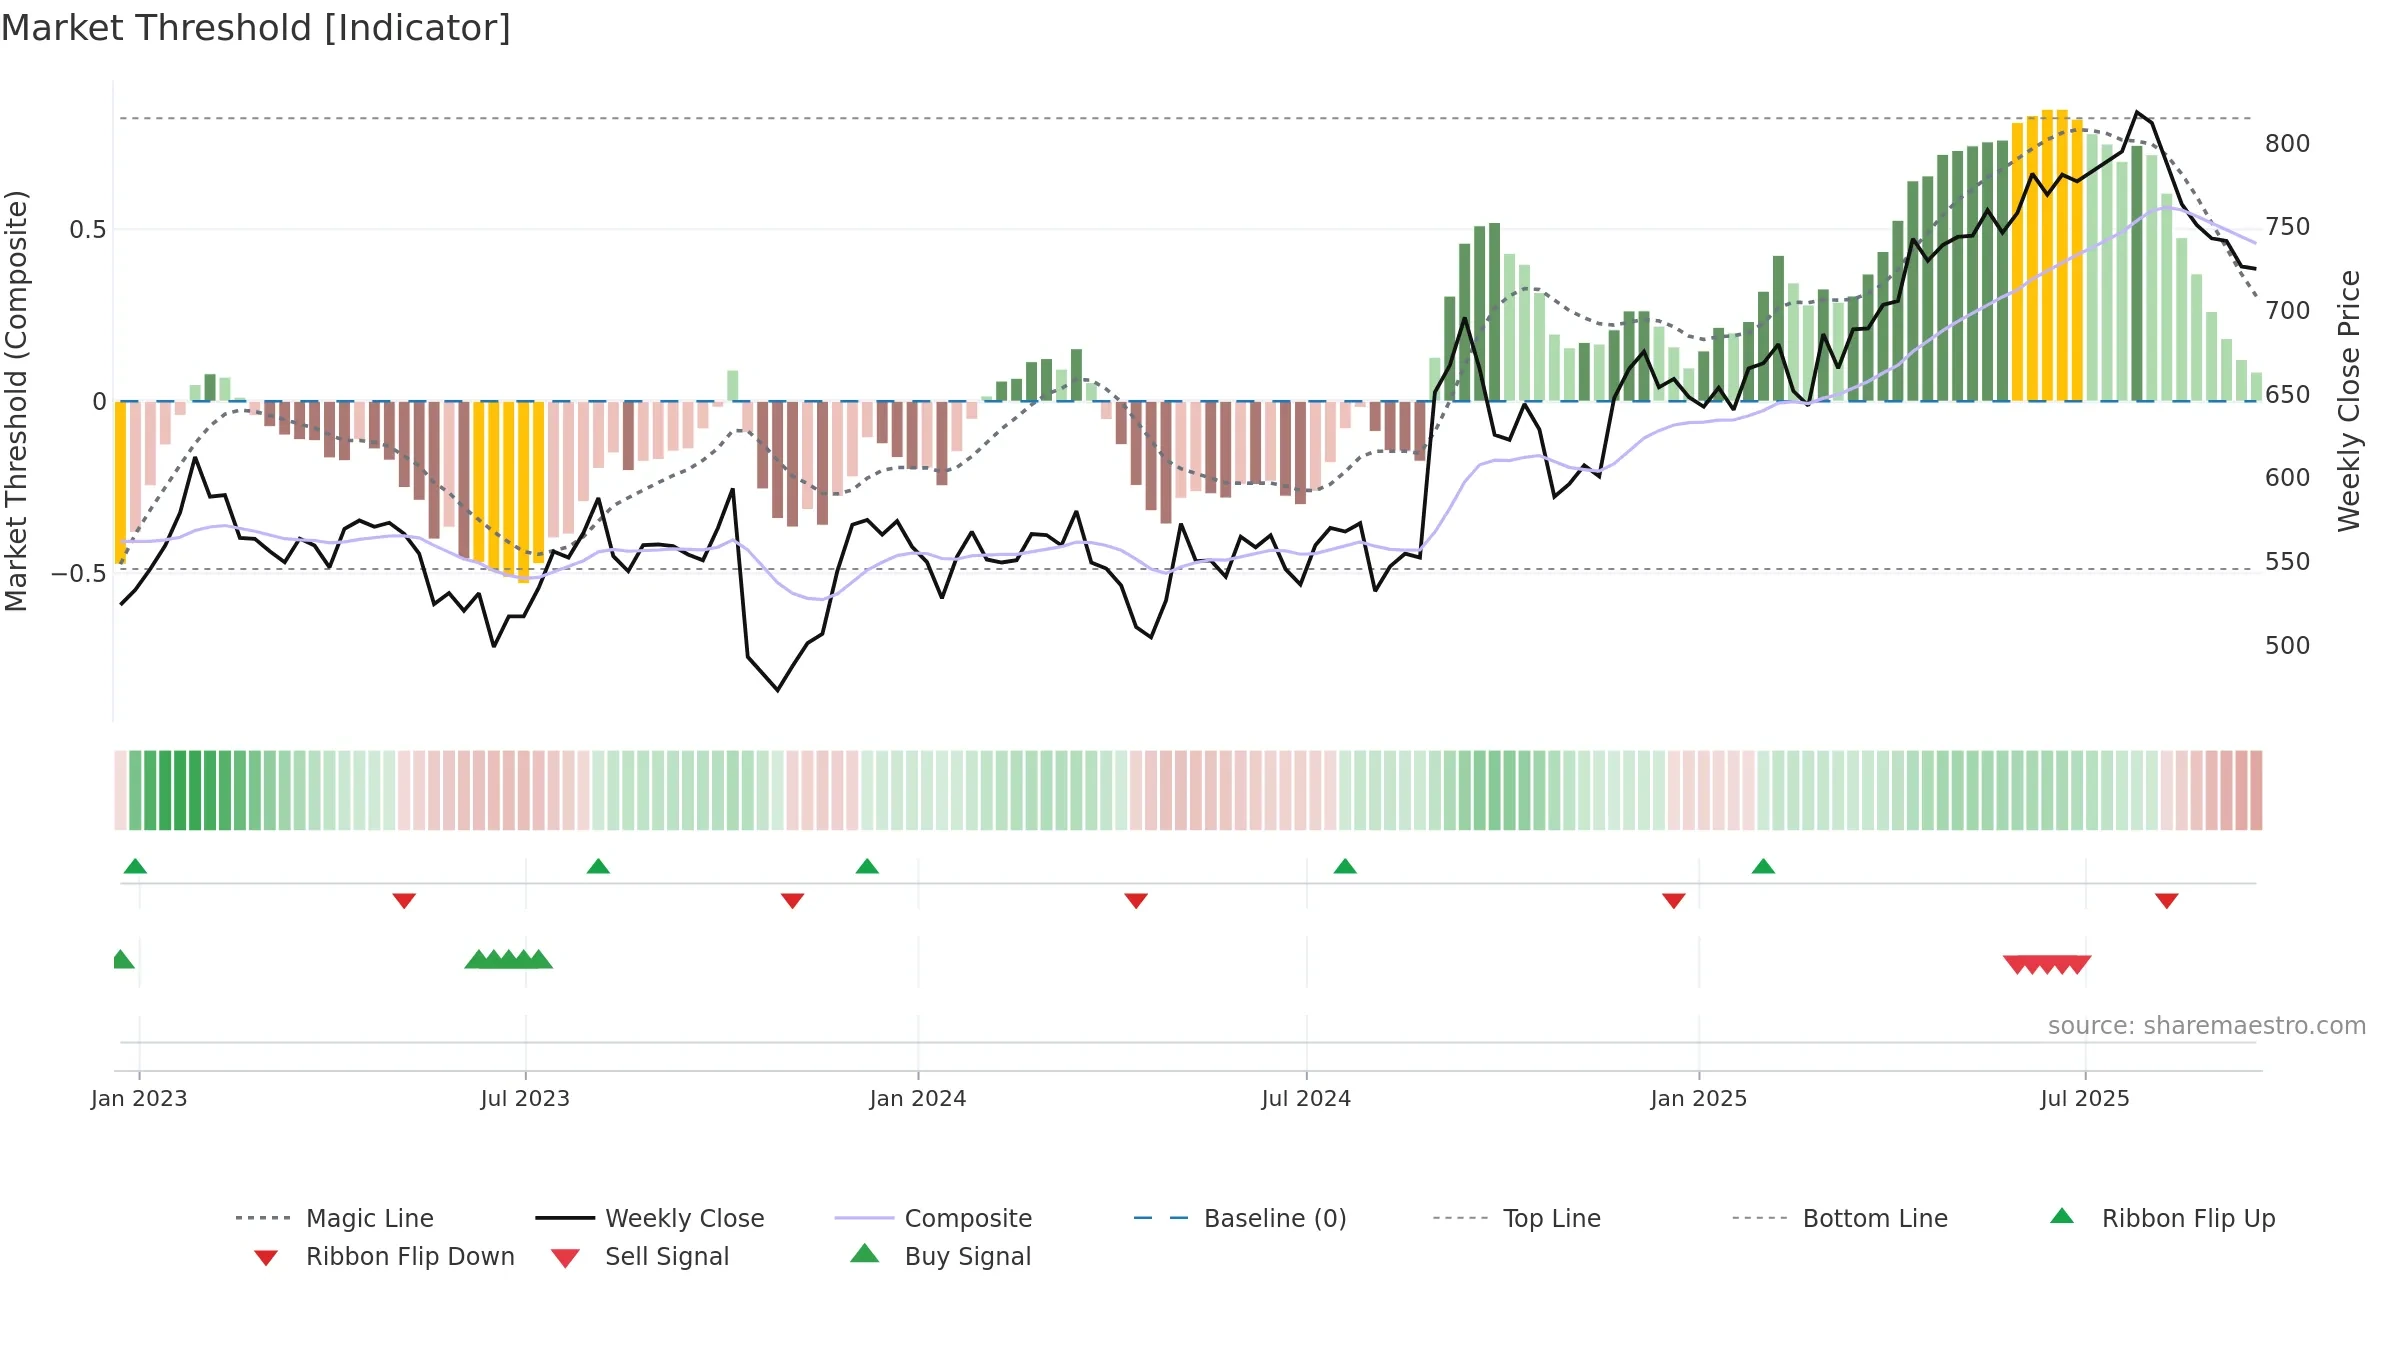
Task: Click the Ribbon Flip Down marker before Jan 2024
Action: [x=792, y=901]
